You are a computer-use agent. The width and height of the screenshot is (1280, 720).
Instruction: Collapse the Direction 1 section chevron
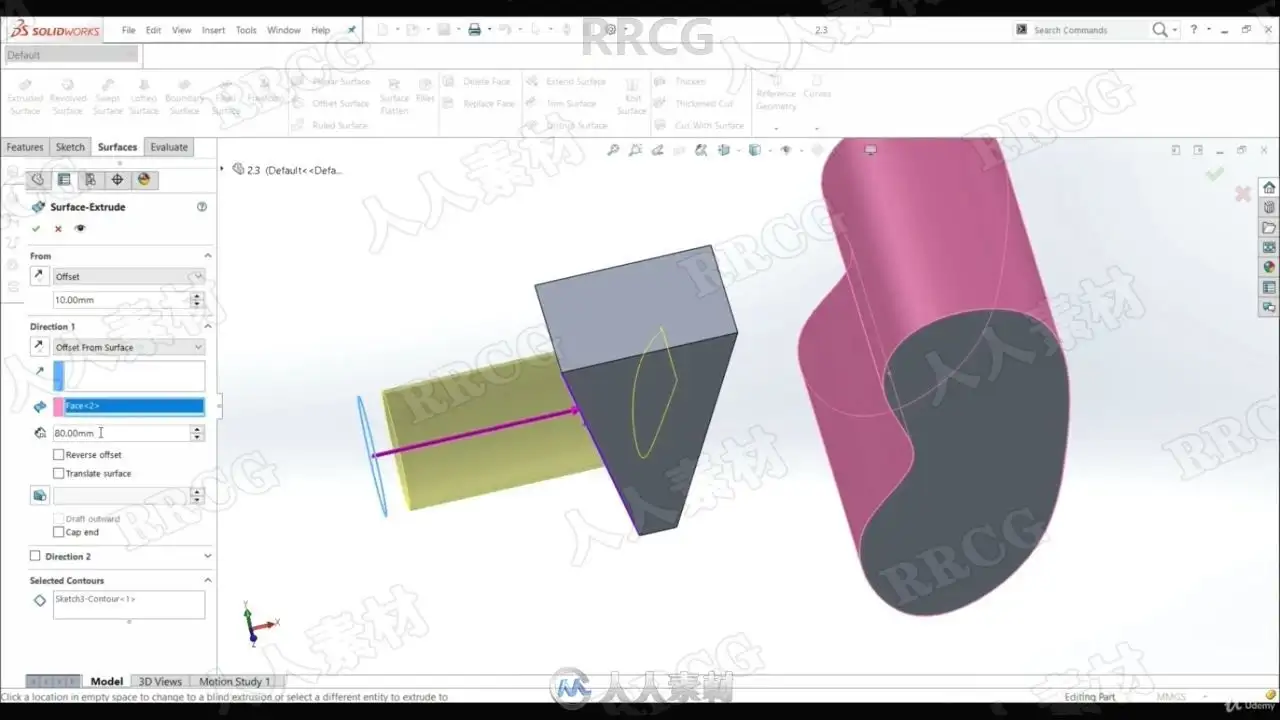[208, 327]
